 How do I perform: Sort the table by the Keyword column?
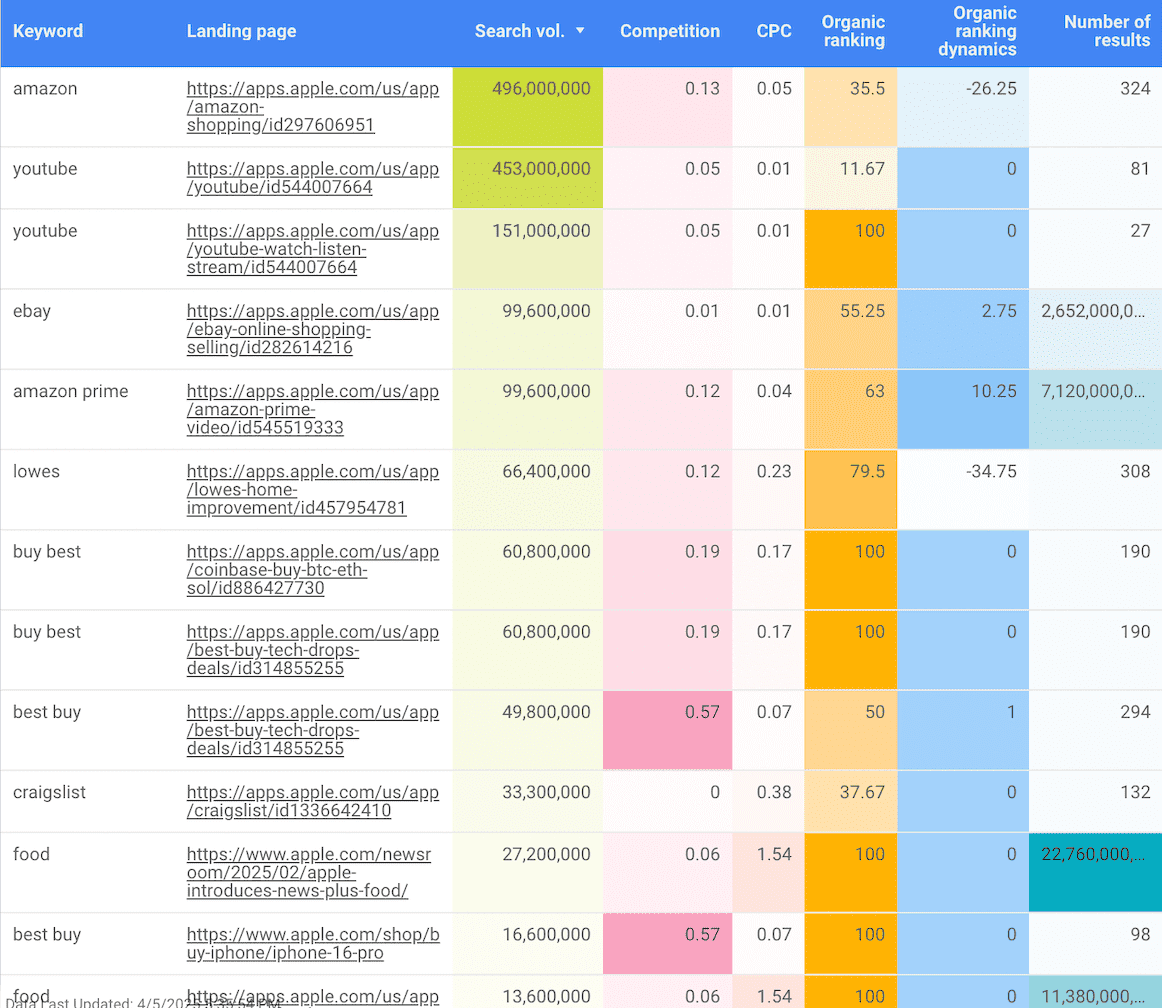(x=48, y=31)
